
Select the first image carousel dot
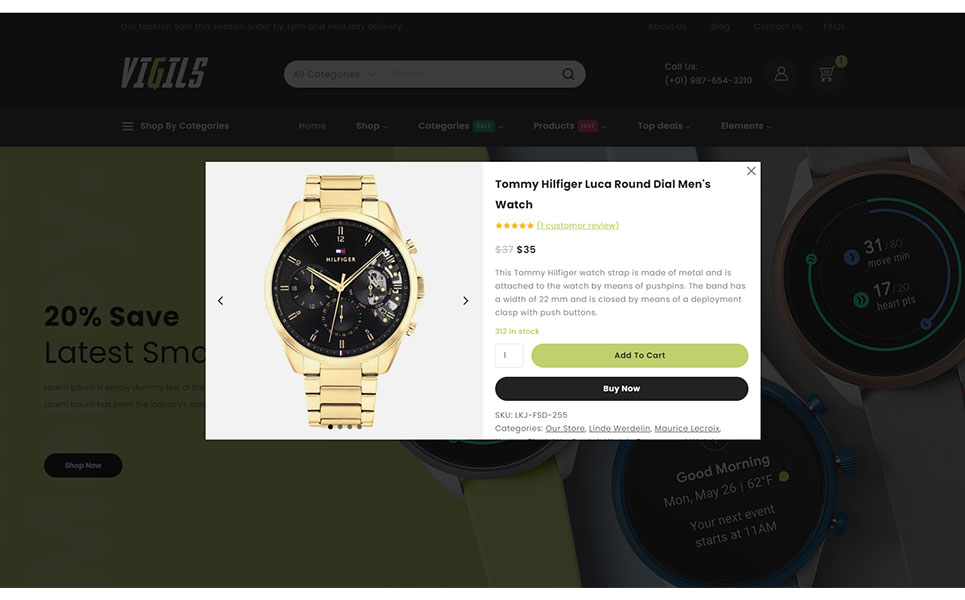coord(330,426)
